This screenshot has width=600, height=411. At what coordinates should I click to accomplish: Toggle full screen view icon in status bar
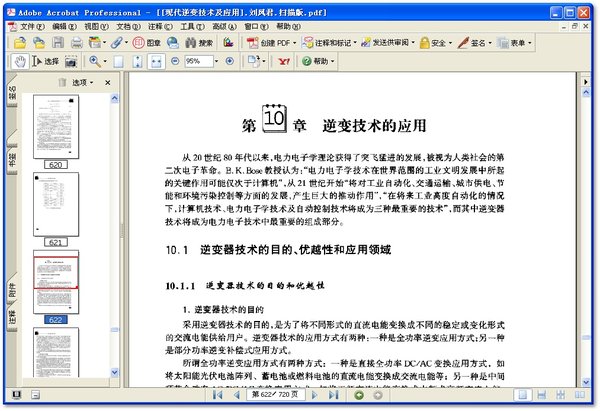click(16, 395)
